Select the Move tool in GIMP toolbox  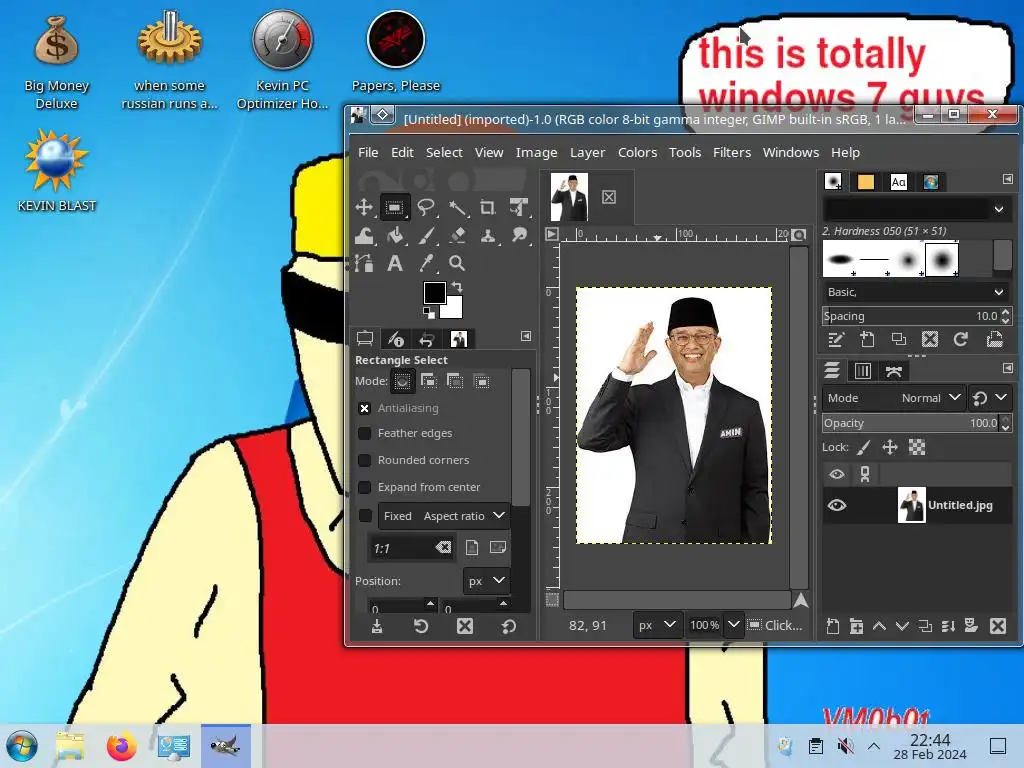(x=364, y=208)
